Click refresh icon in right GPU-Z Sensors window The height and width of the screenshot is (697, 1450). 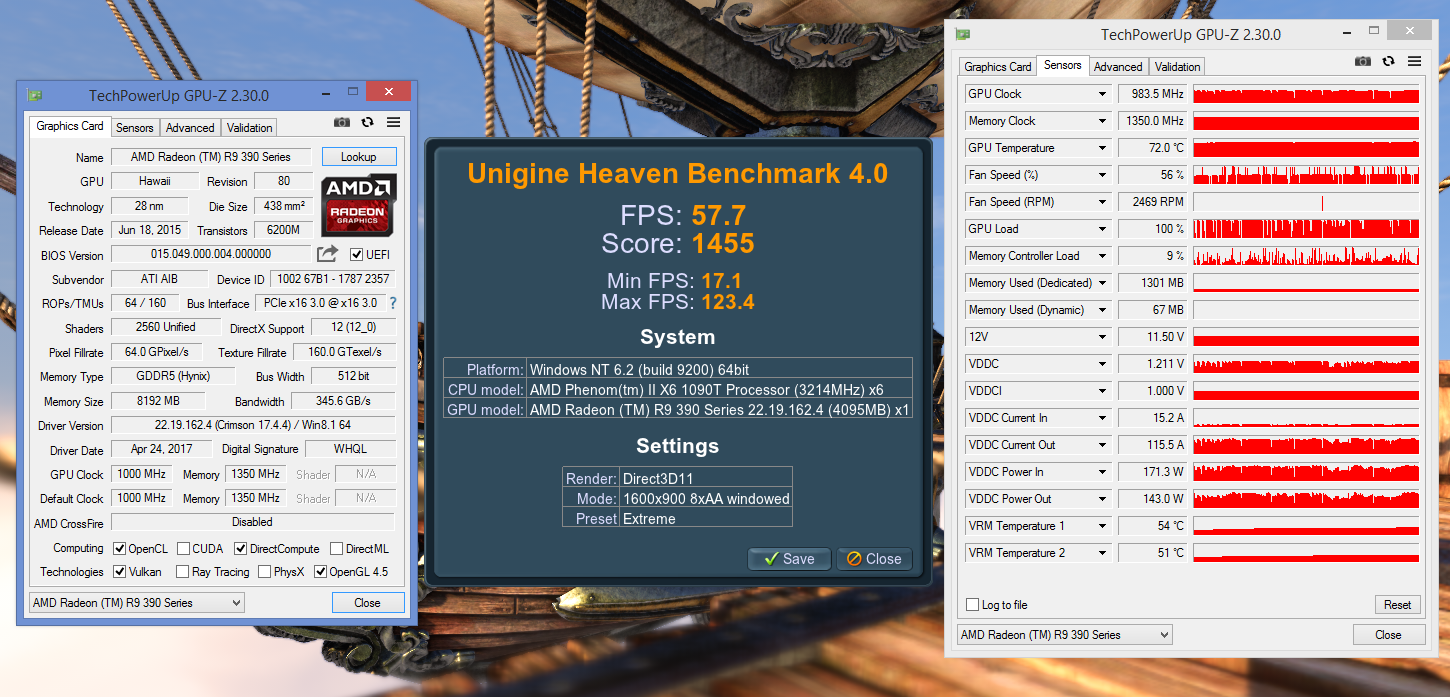(1389, 61)
